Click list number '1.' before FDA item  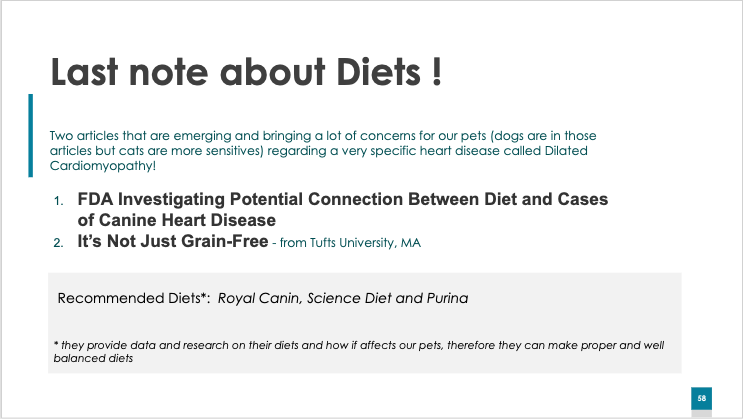click(58, 201)
